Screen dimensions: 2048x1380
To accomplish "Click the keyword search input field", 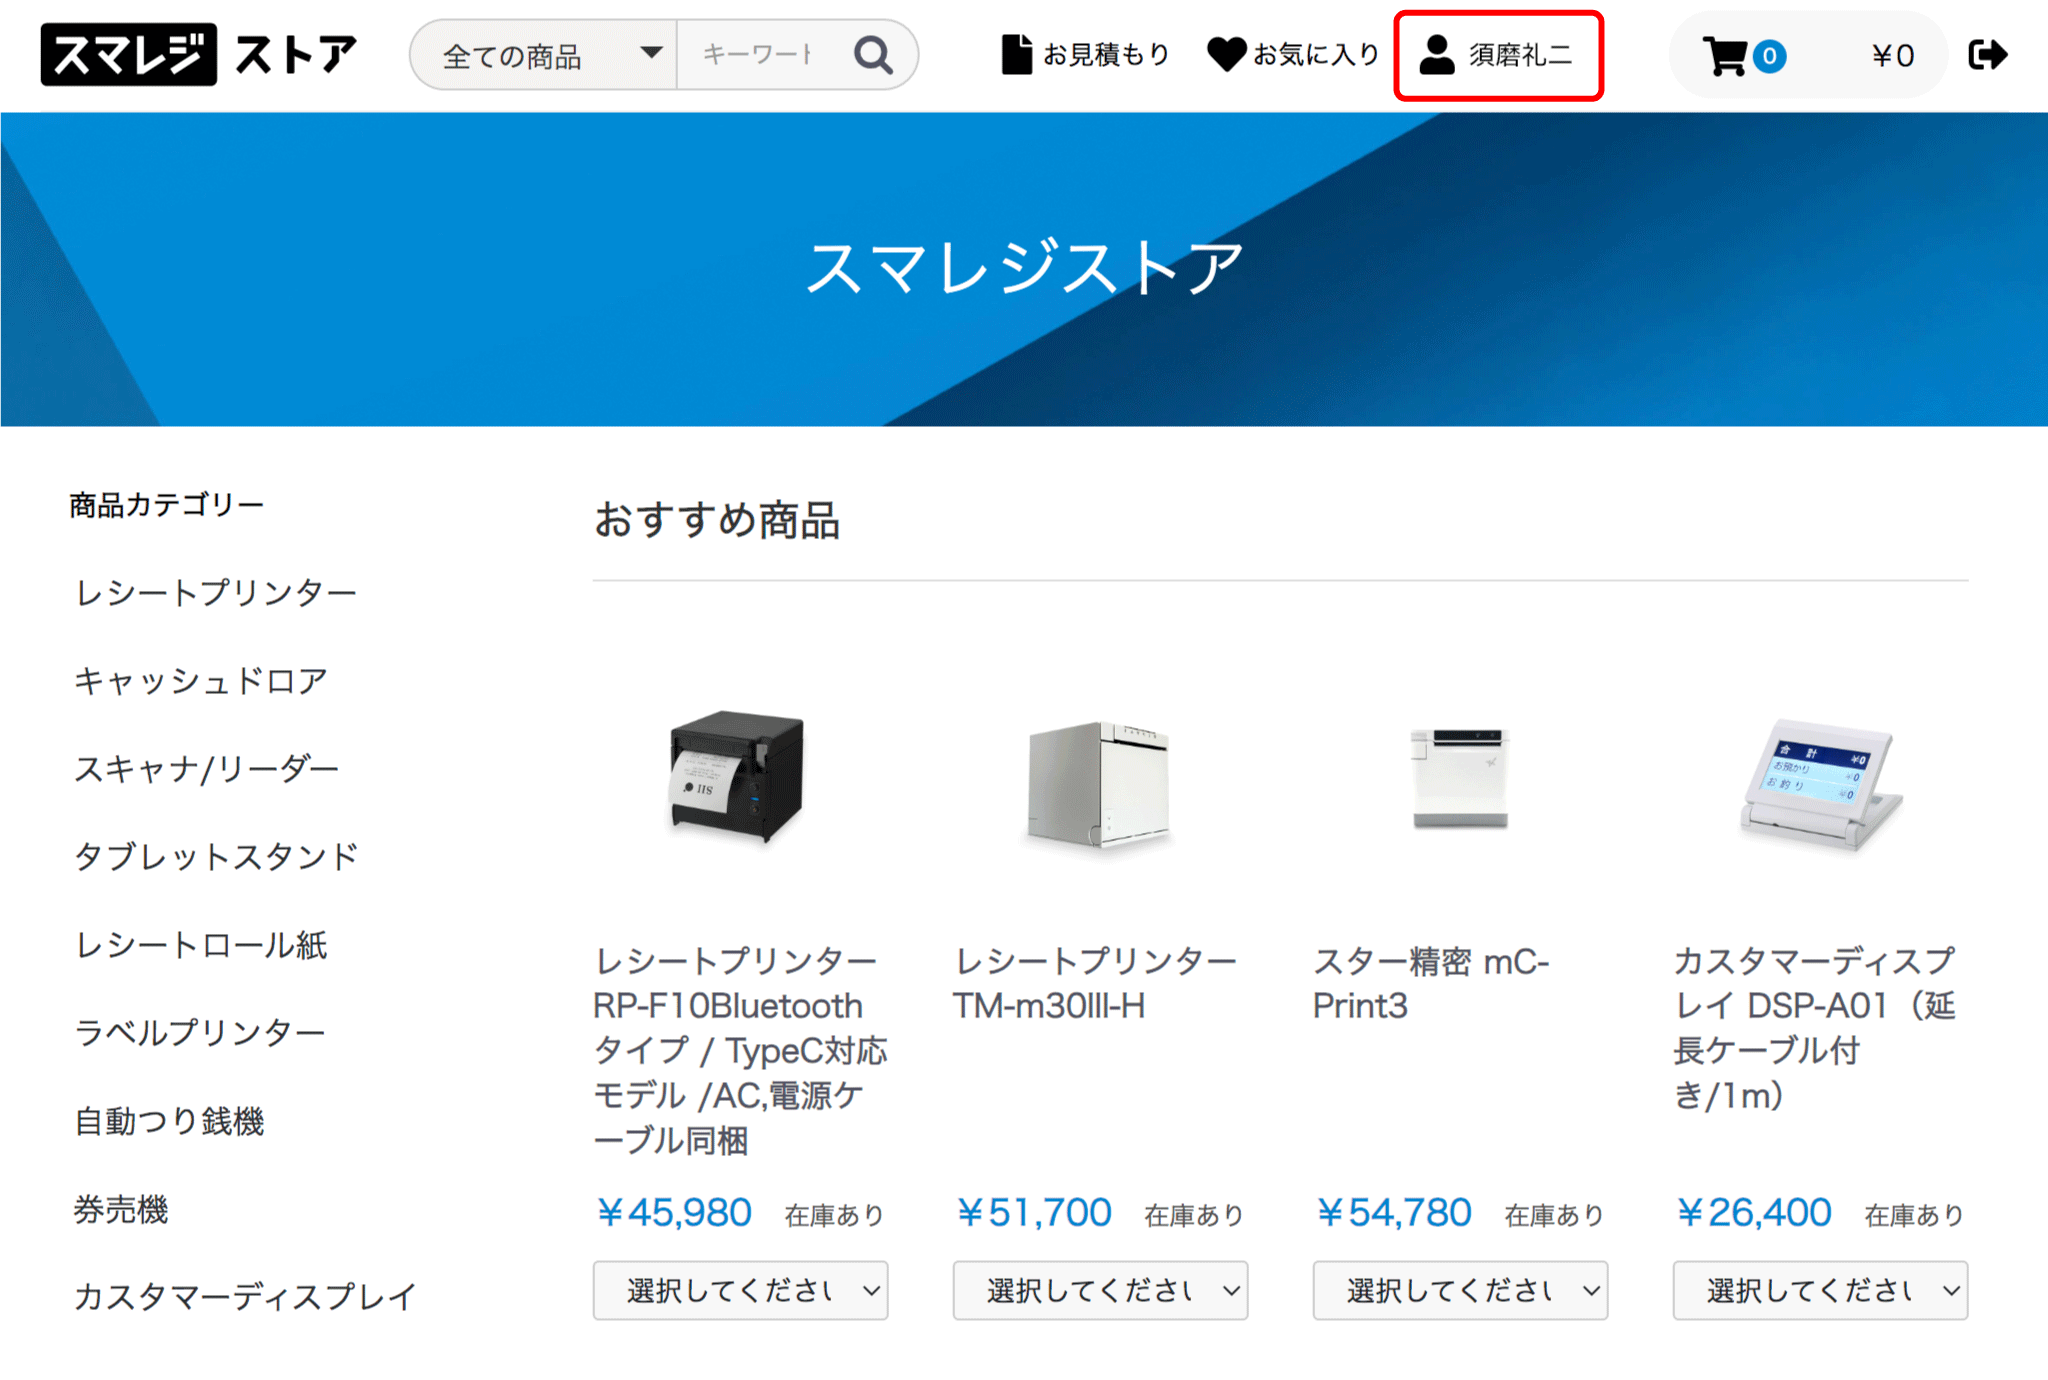I will (758, 55).
